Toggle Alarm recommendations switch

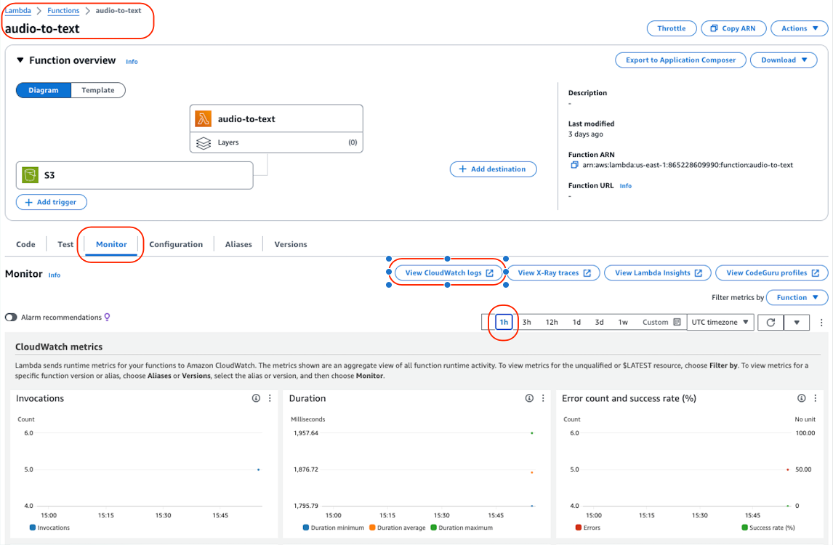tap(11, 317)
